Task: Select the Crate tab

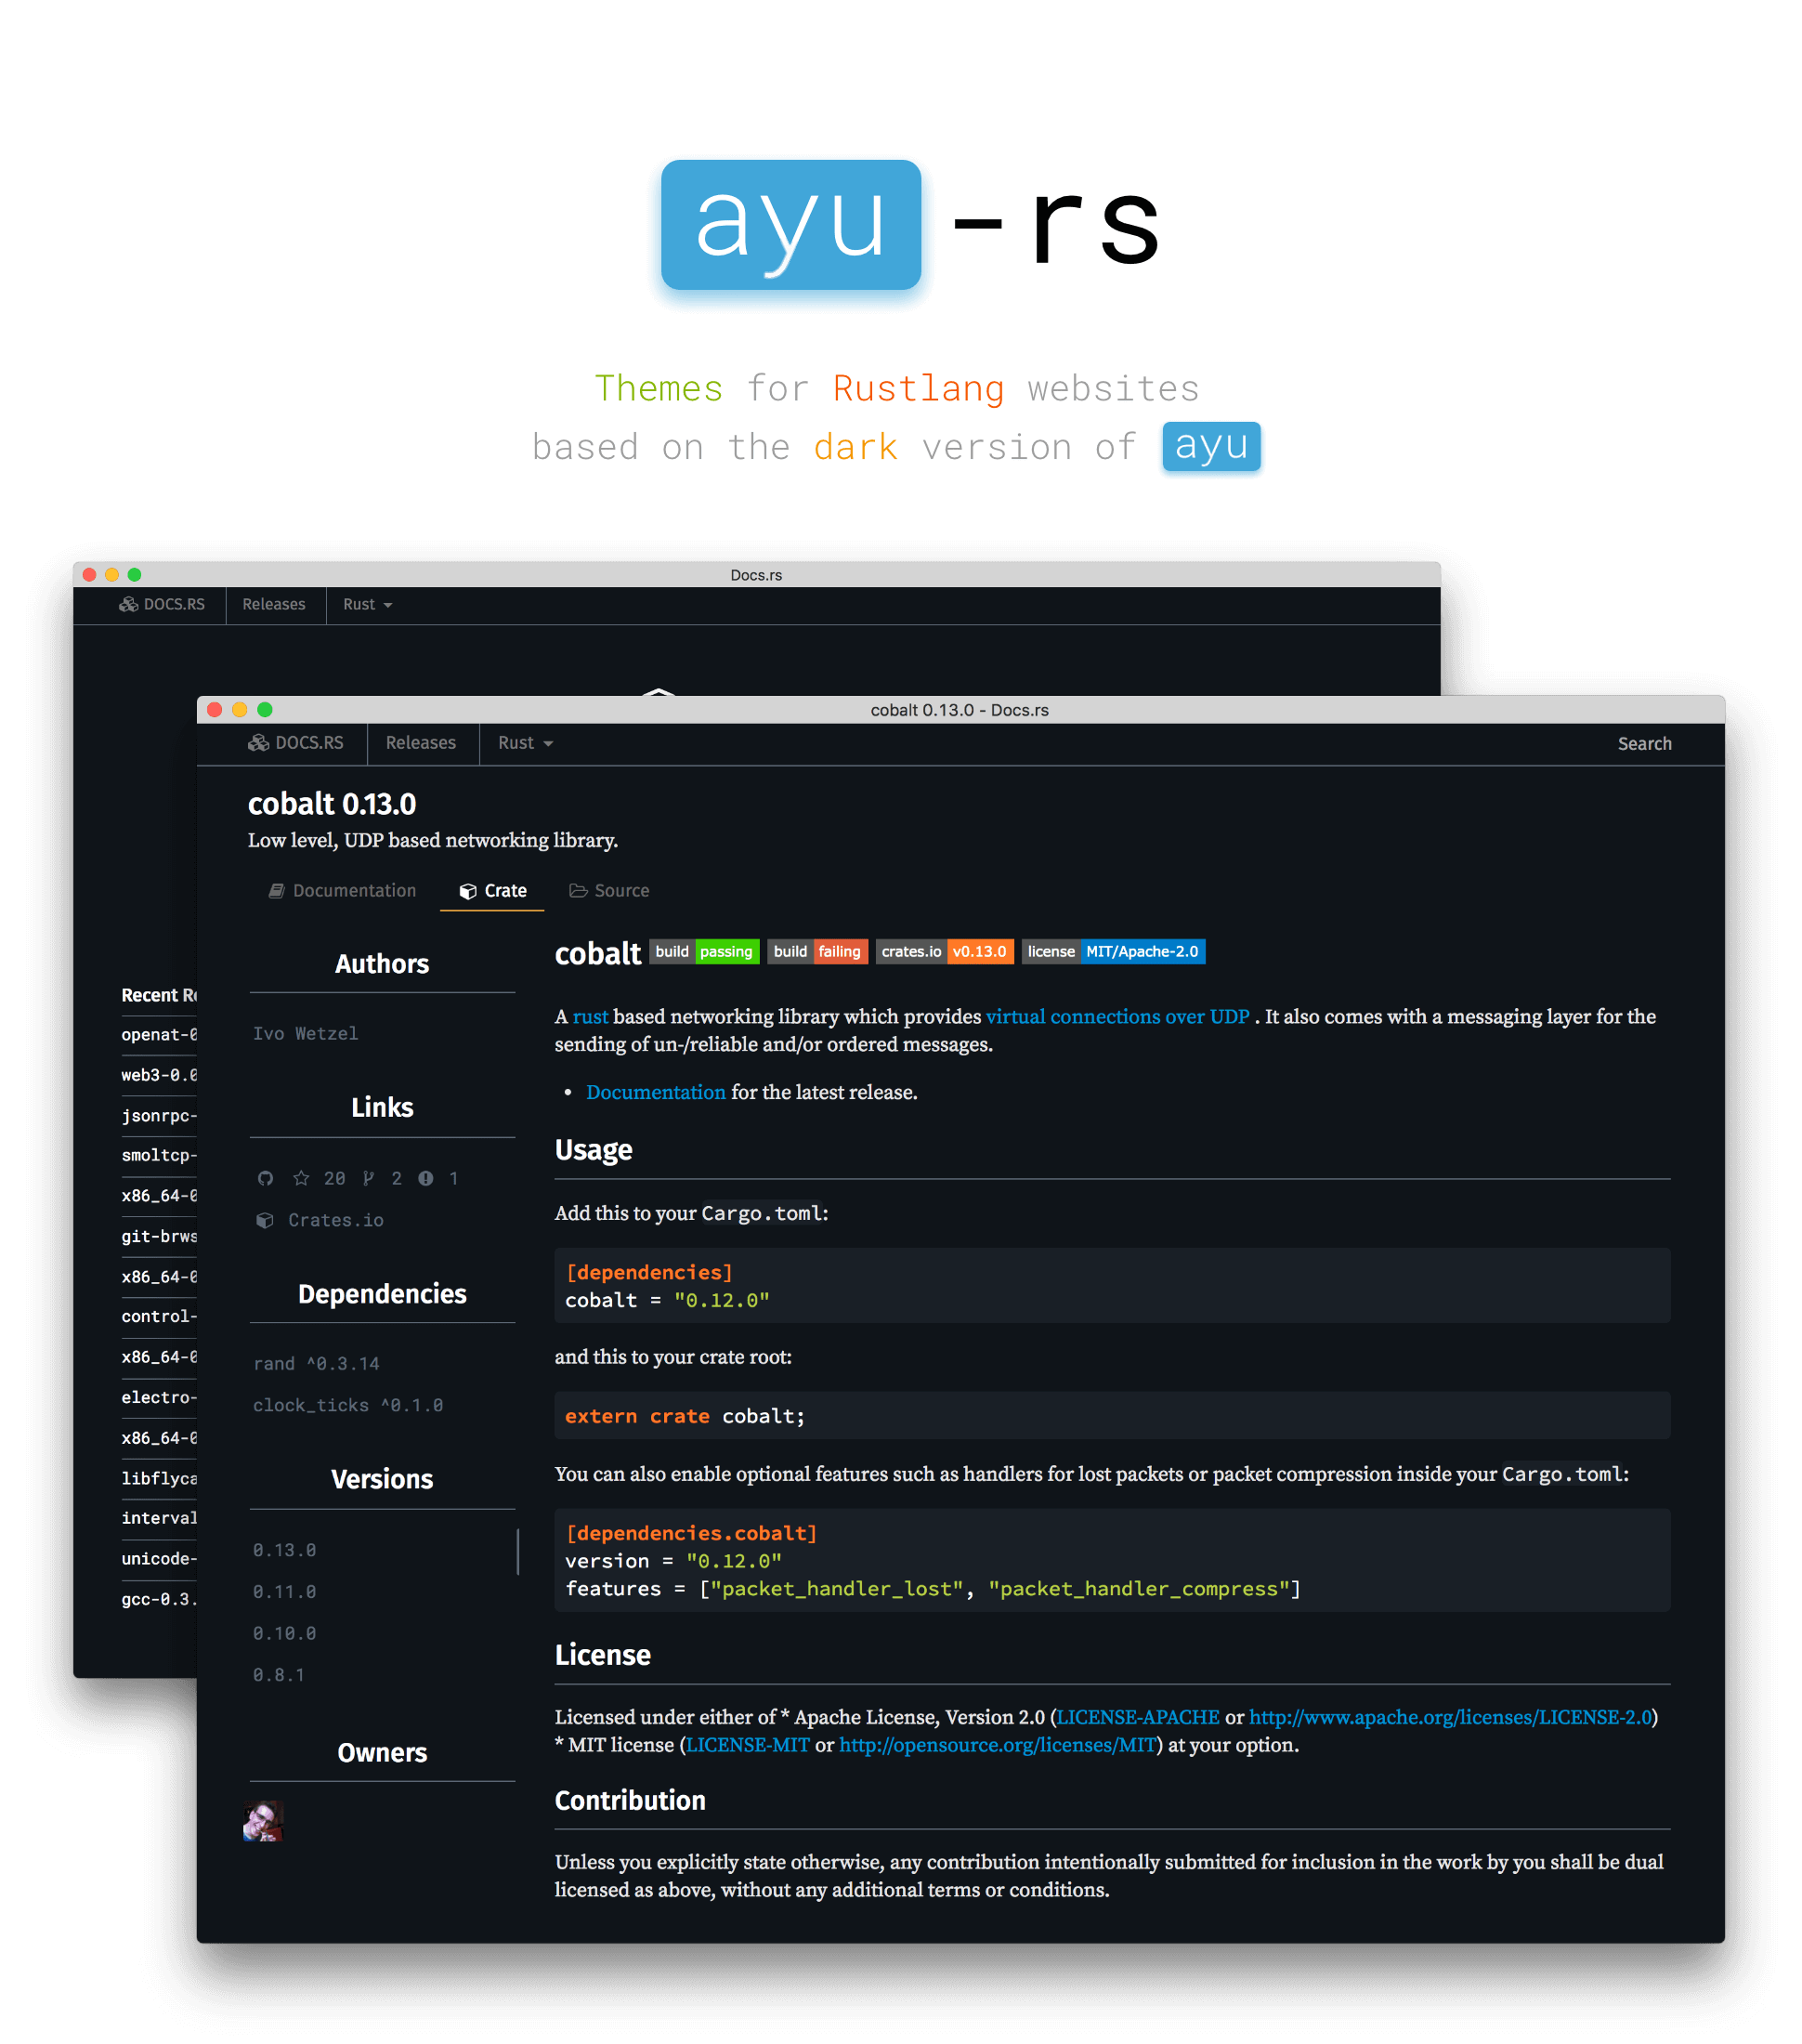Action: pos(492,890)
